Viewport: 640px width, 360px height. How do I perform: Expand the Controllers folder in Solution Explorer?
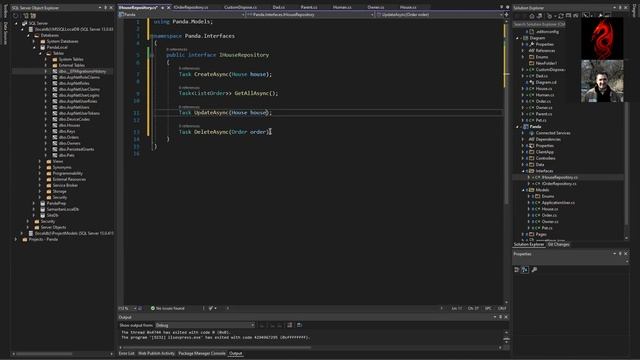523,158
